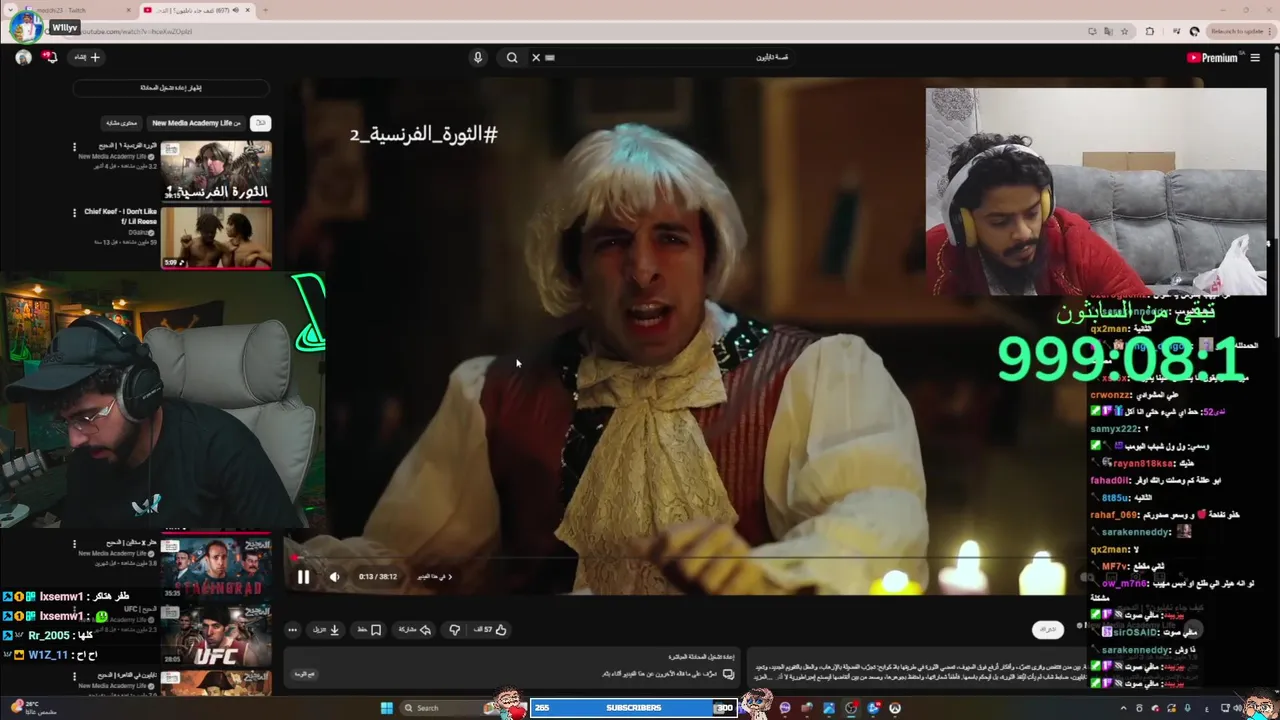Click the open panel button in chat replay box

pyautogui.click(x=304, y=674)
